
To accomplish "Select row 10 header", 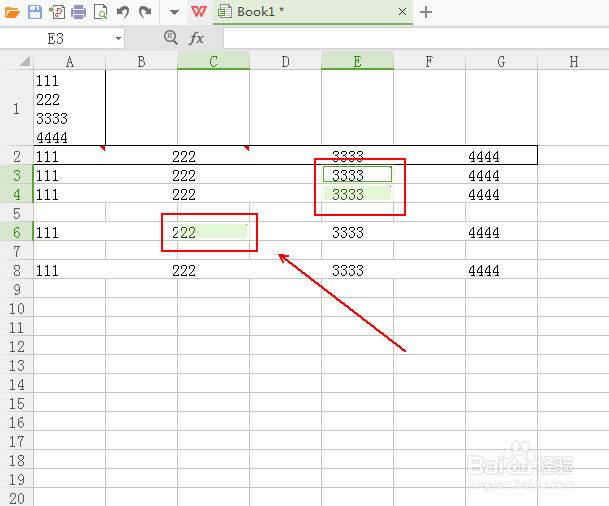I will pos(17,308).
